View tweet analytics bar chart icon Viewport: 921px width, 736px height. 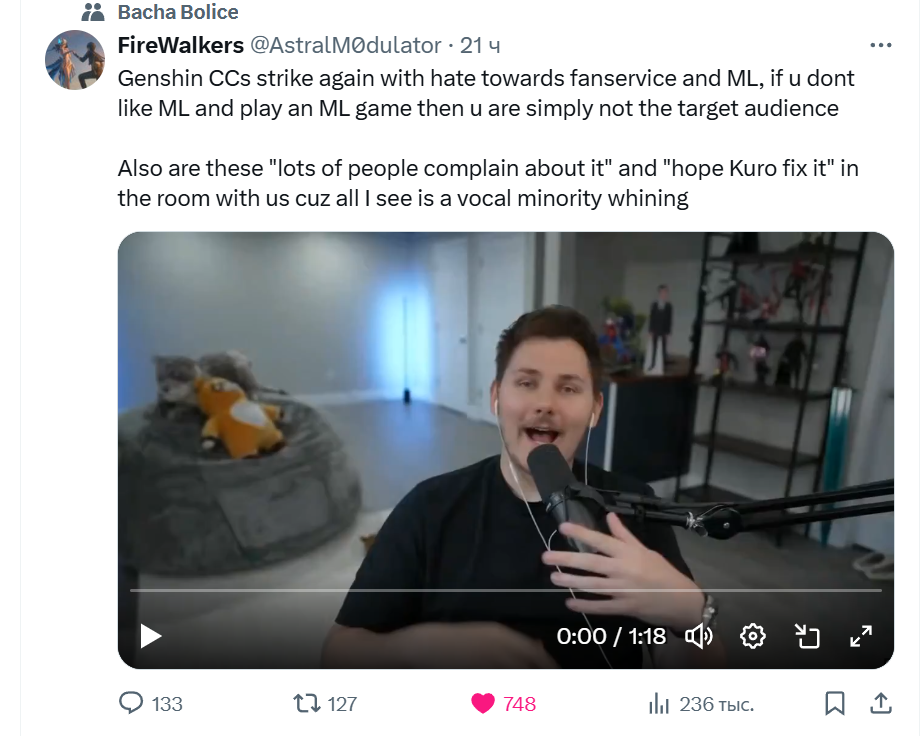(x=659, y=703)
